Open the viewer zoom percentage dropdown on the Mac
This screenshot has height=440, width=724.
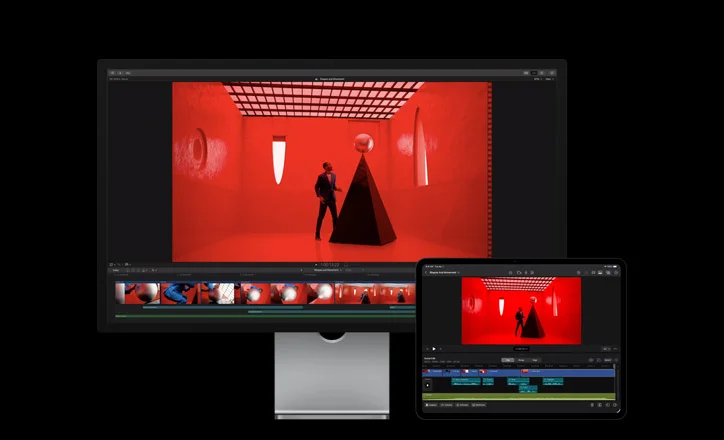pyautogui.click(x=537, y=79)
